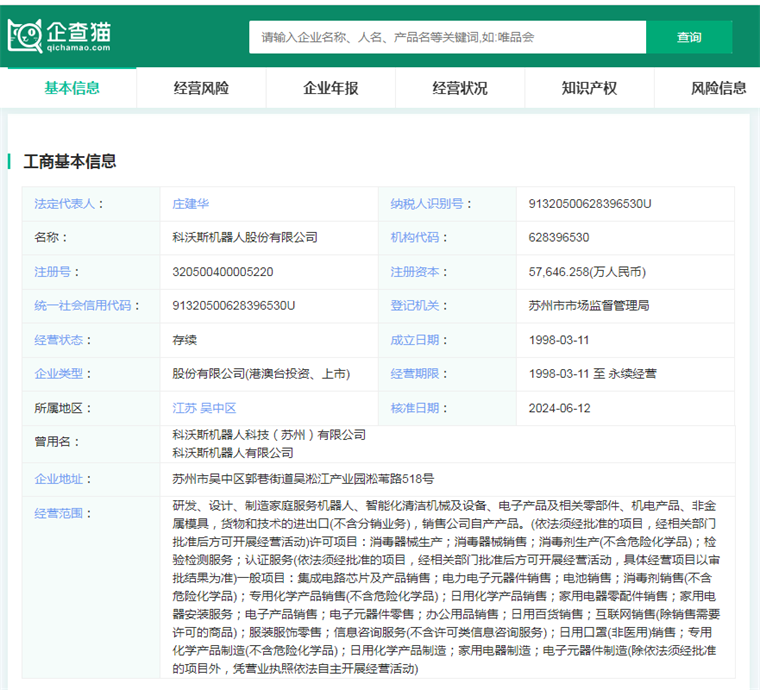The height and width of the screenshot is (690, 760).
Task: Select address 苏州市吴中区郭巷街道吴淞江产业园淞苇路518号
Action: [x=303, y=479]
